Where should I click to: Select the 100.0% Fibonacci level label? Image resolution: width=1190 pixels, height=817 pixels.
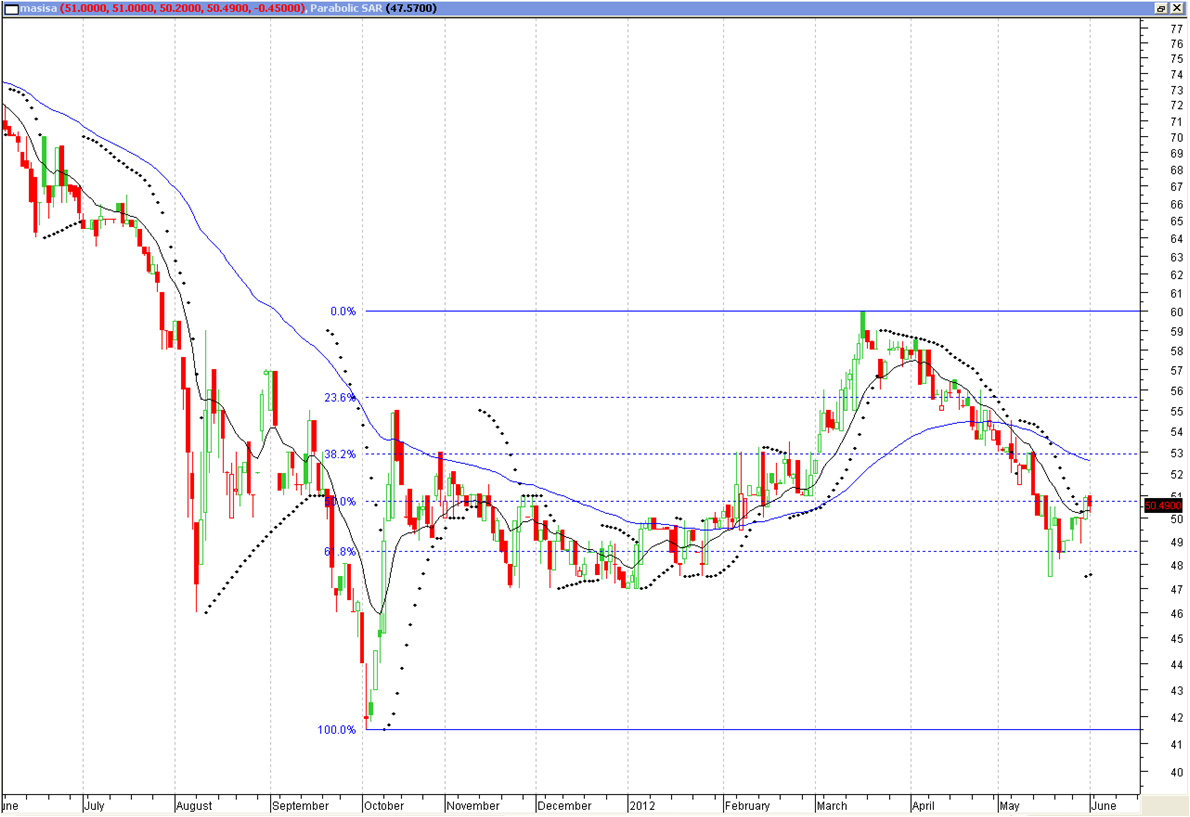pos(337,730)
